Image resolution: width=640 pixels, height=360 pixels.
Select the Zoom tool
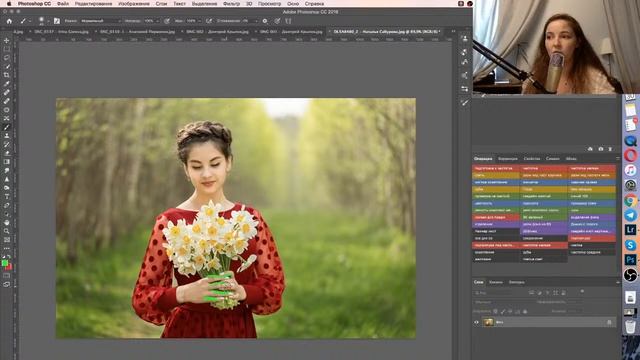[x=7, y=231]
